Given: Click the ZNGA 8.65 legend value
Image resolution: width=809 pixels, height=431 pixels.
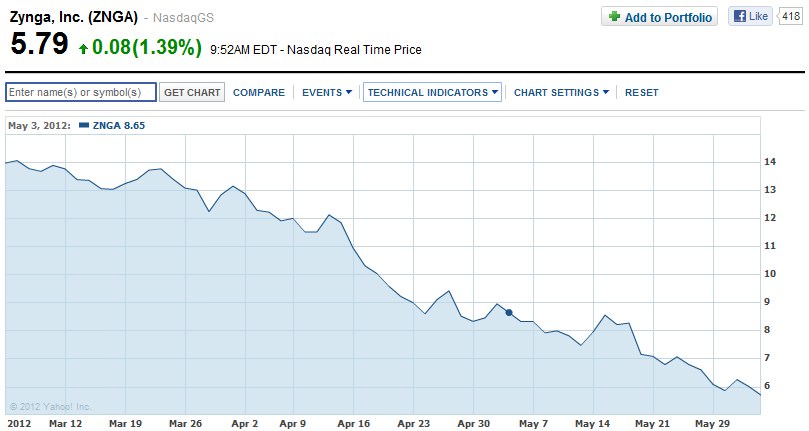Looking at the screenshot, I should tap(119, 125).
